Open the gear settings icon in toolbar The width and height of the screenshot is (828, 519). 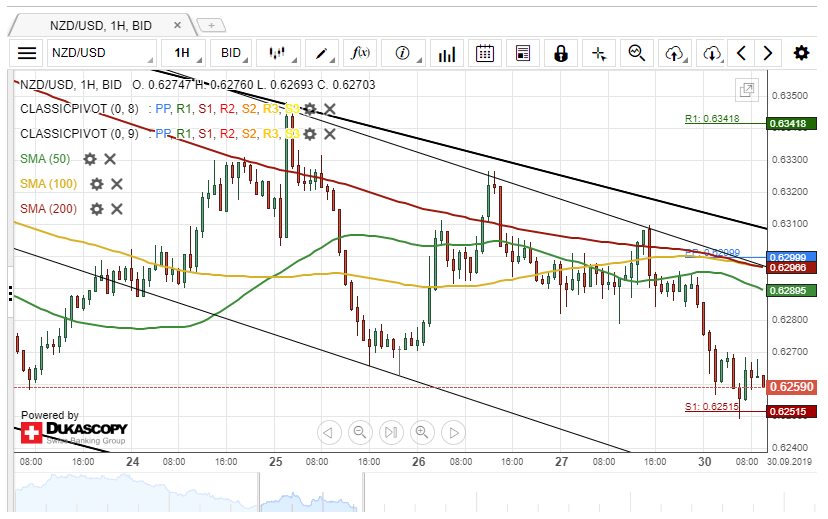[x=801, y=53]
